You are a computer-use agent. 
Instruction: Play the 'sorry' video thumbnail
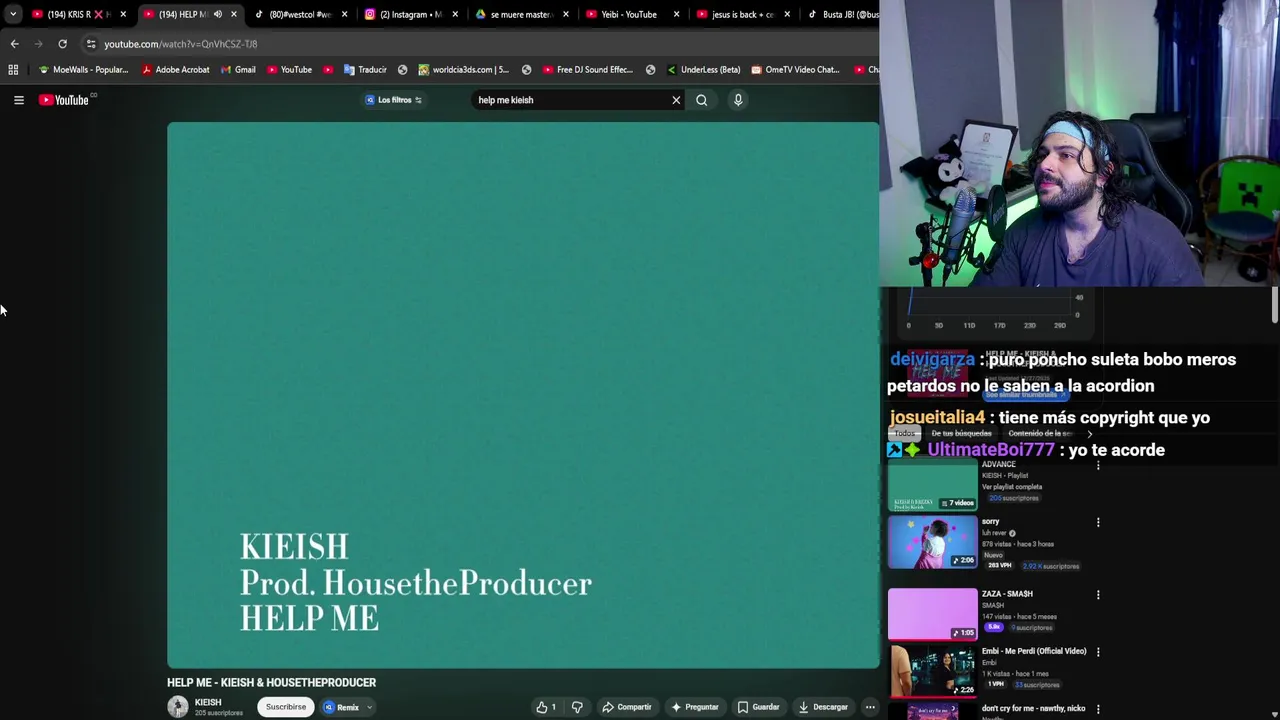click(x=932, y=543)
